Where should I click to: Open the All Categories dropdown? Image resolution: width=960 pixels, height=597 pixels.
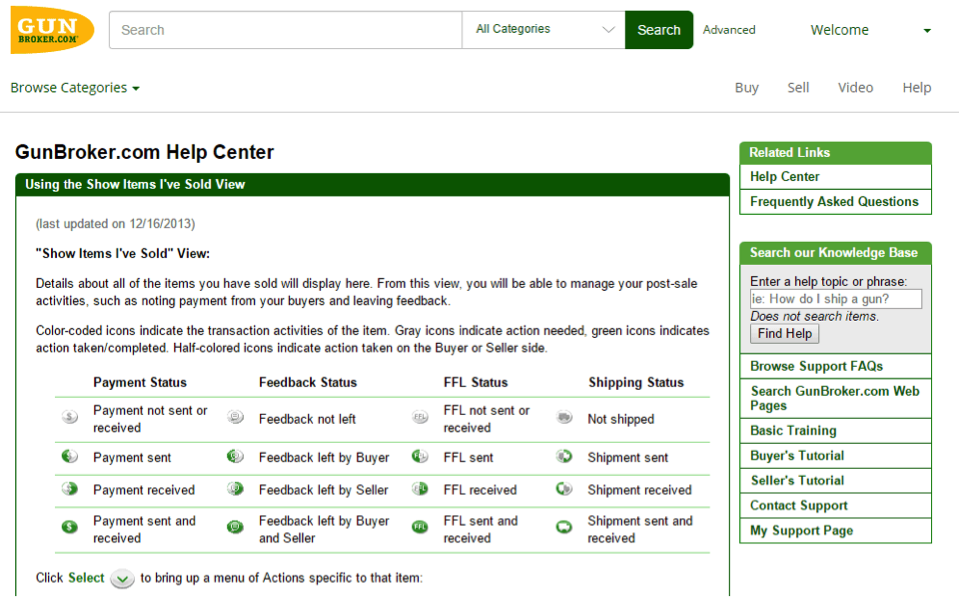(544, 29)
